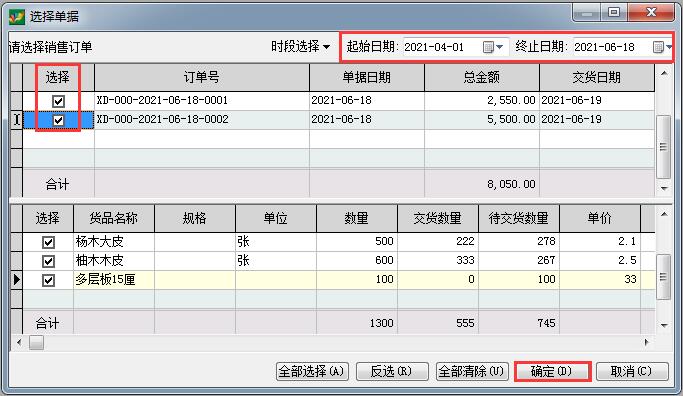Confirm with 确定(D) button
This screenshot has width=683, height=396.
(552, 372)
